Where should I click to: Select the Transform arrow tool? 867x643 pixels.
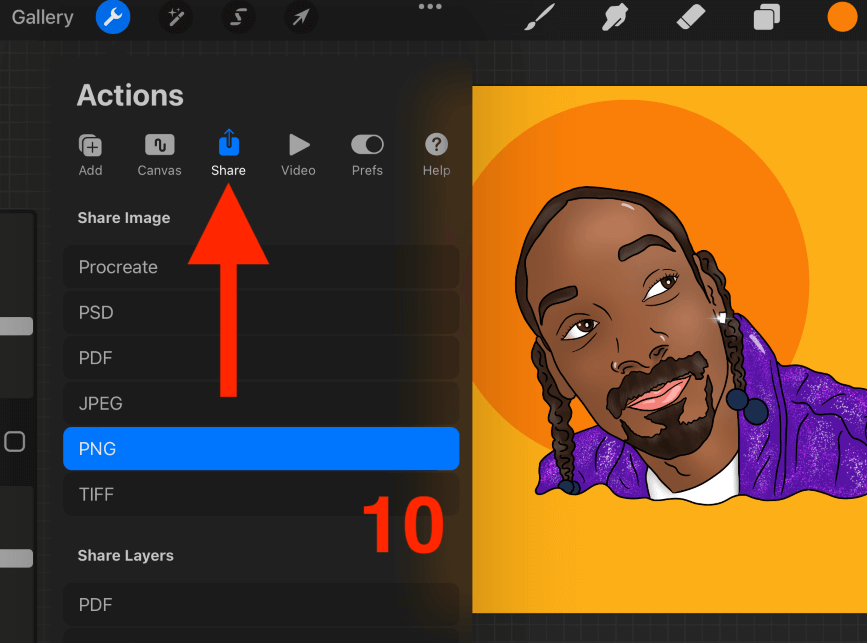point(300,17)
